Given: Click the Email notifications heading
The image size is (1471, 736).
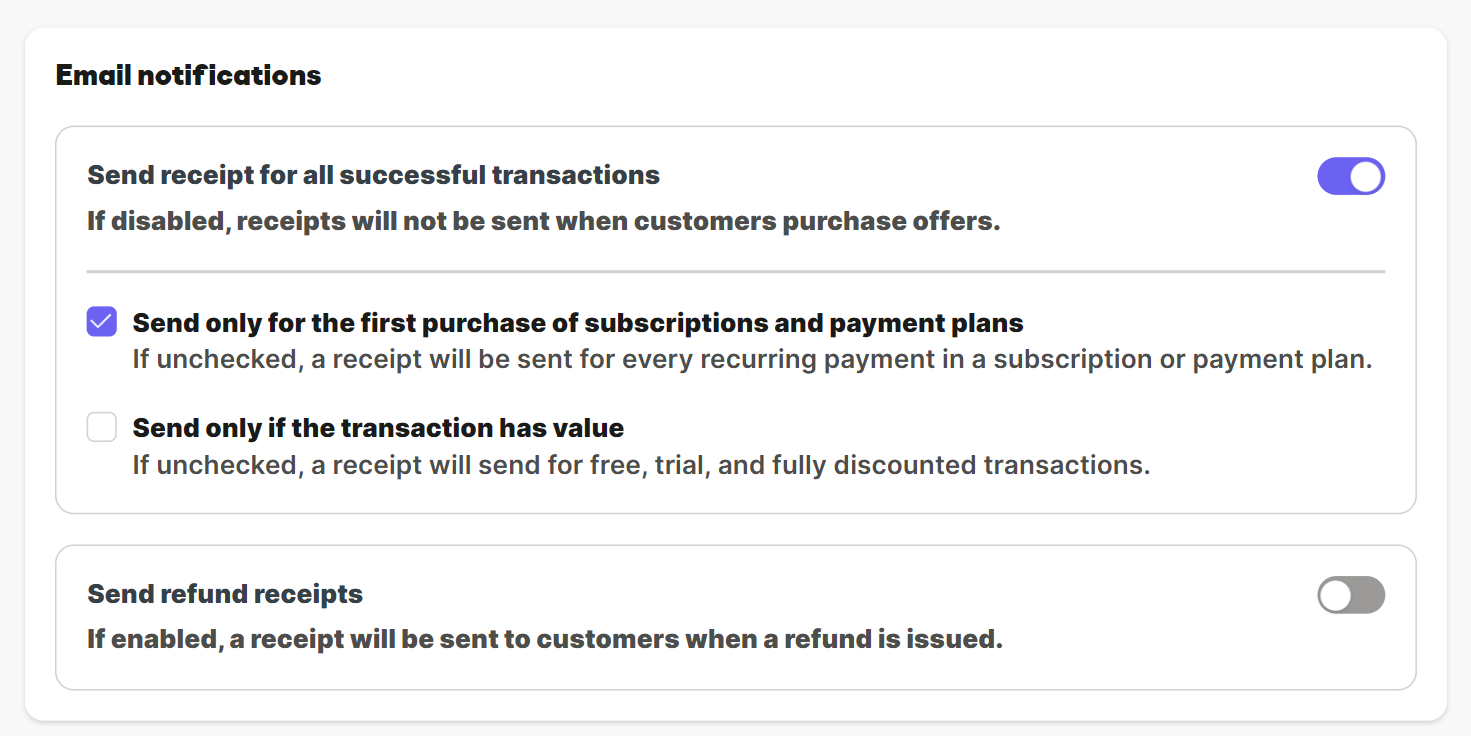Looking at the screenshot, I should [x=188, y=76].
